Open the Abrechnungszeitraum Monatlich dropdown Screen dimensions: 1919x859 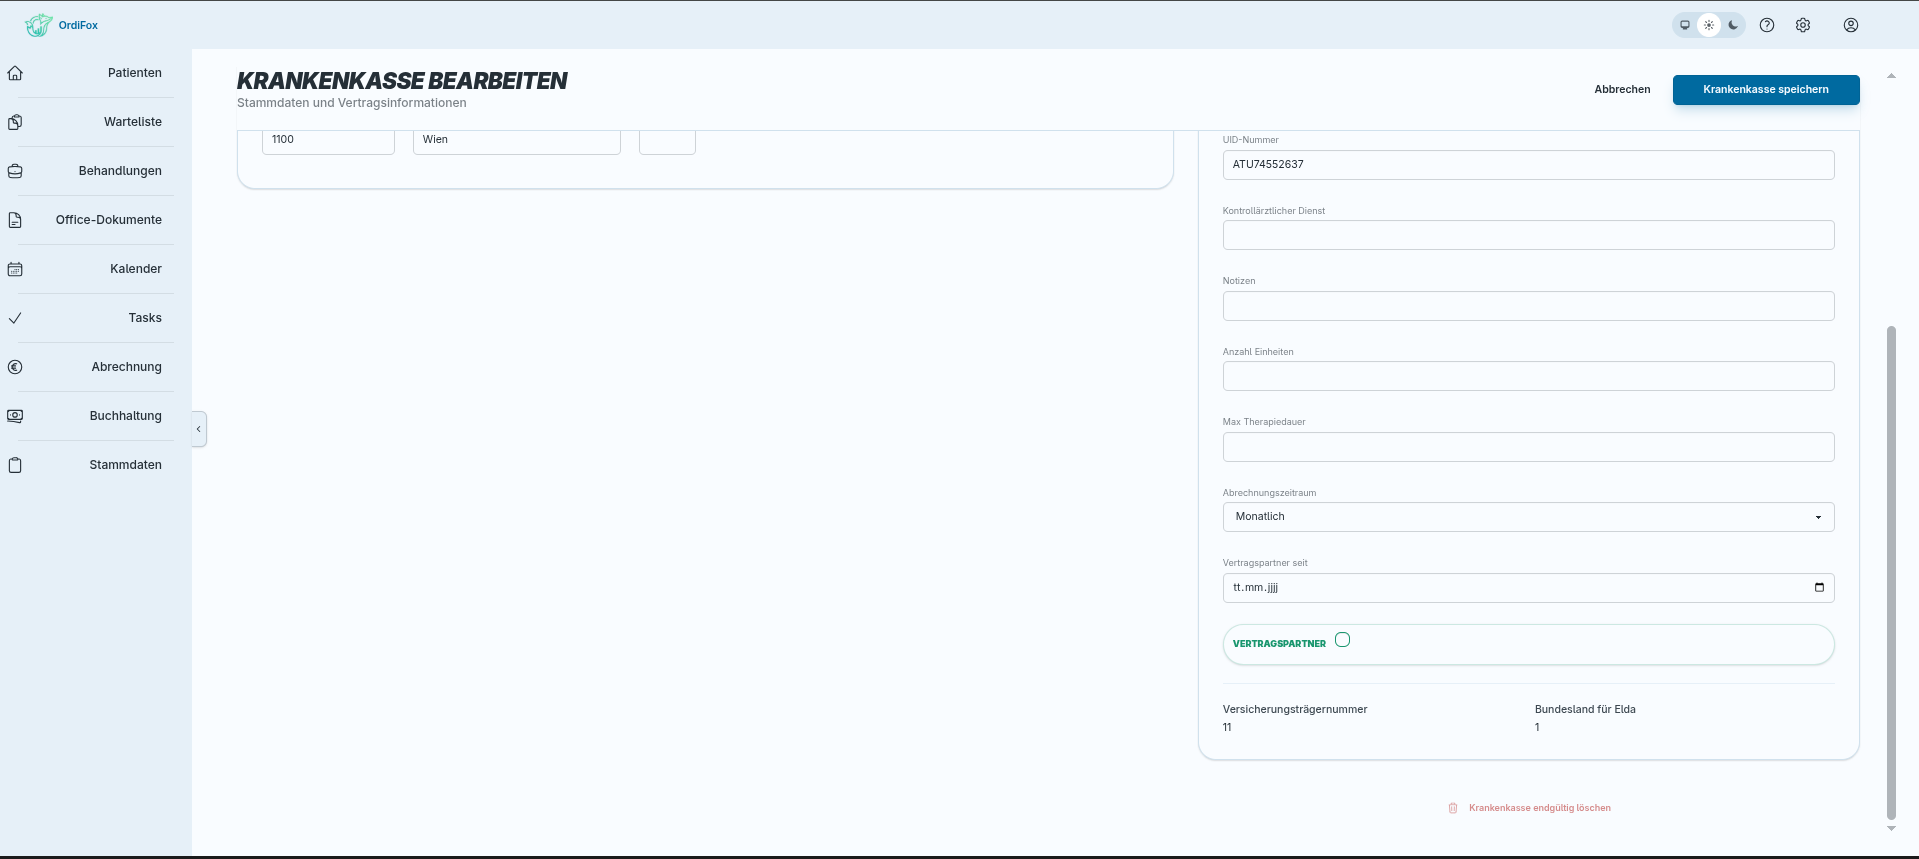[1528, 517]
